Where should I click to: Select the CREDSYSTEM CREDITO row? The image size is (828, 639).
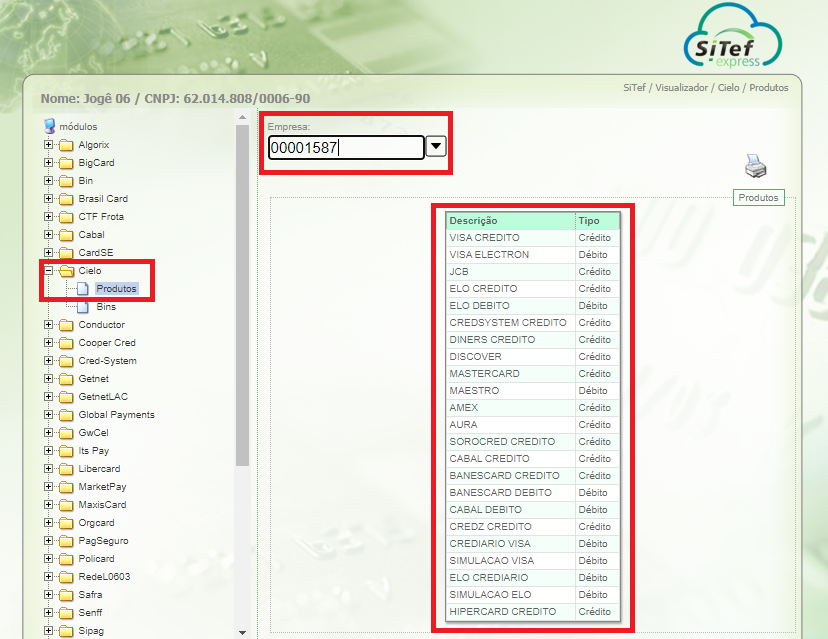[533, 323]
